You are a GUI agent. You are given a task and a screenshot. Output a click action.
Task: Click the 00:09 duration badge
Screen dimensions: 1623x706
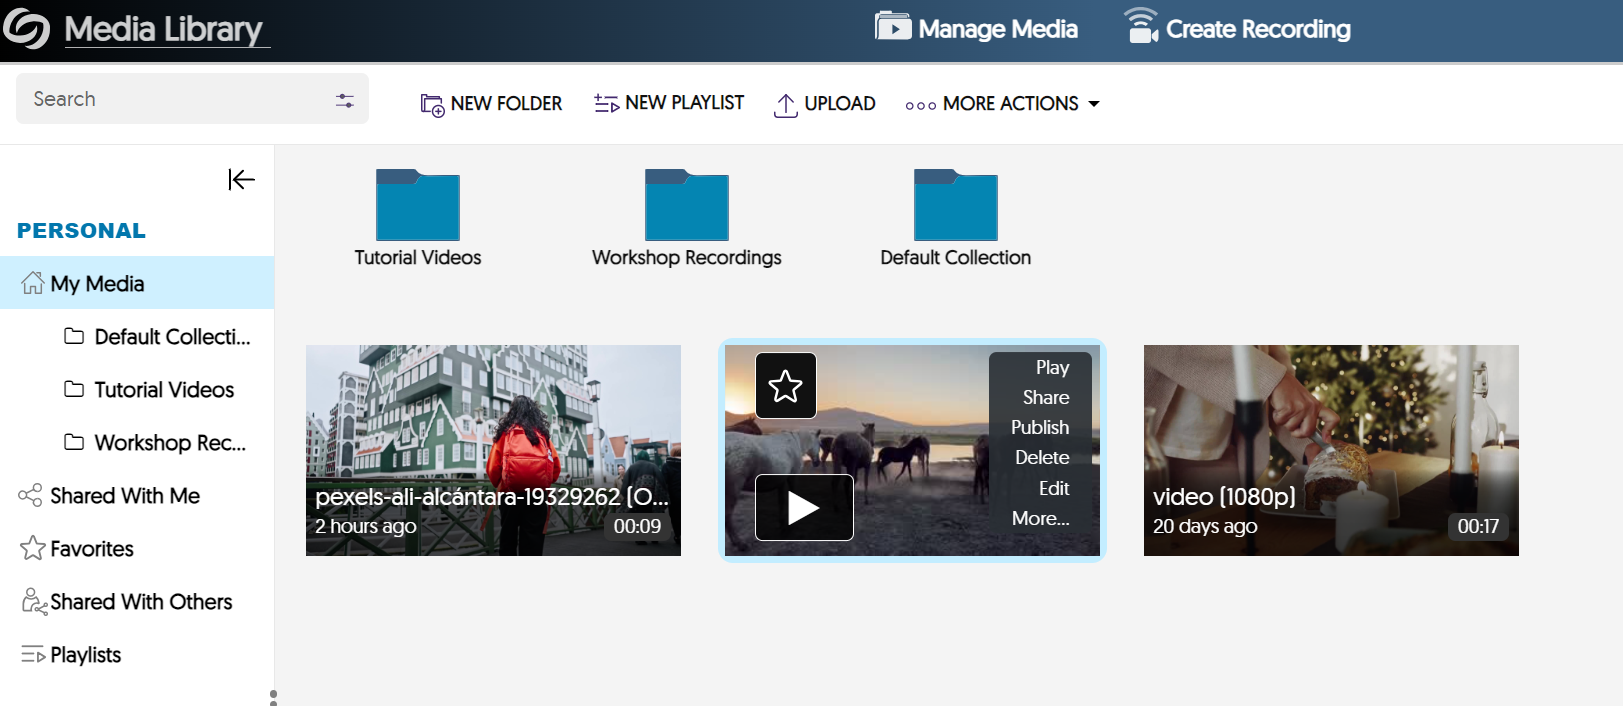[x=637, y=526]
